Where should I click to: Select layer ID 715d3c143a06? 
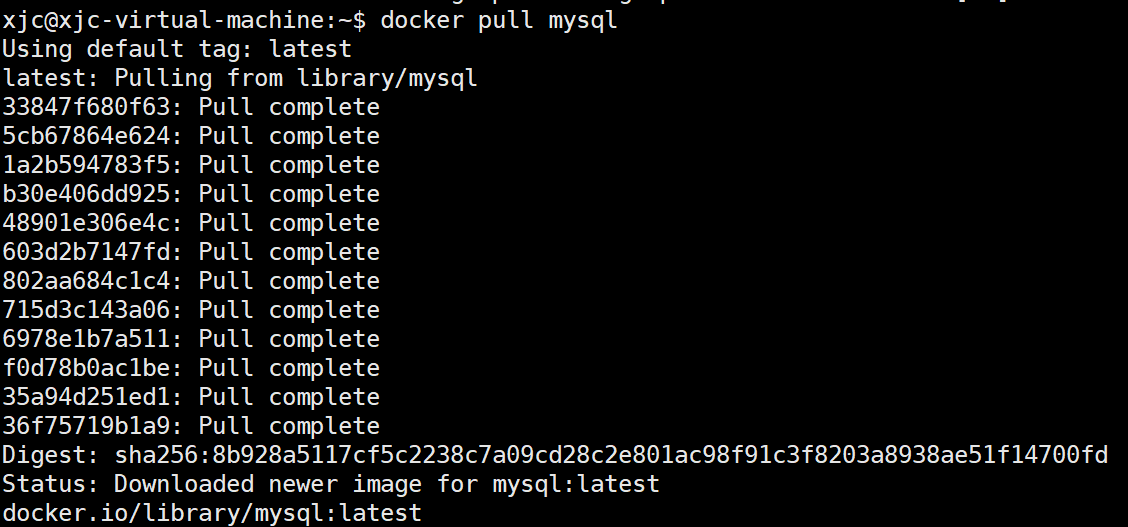[86, 310]
